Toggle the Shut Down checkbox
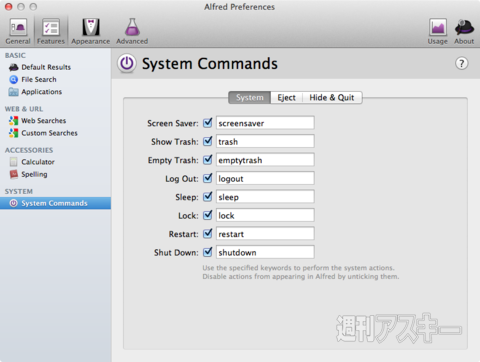Image resolution: width=480 pixels, height=362 pixels. (208, 252)
